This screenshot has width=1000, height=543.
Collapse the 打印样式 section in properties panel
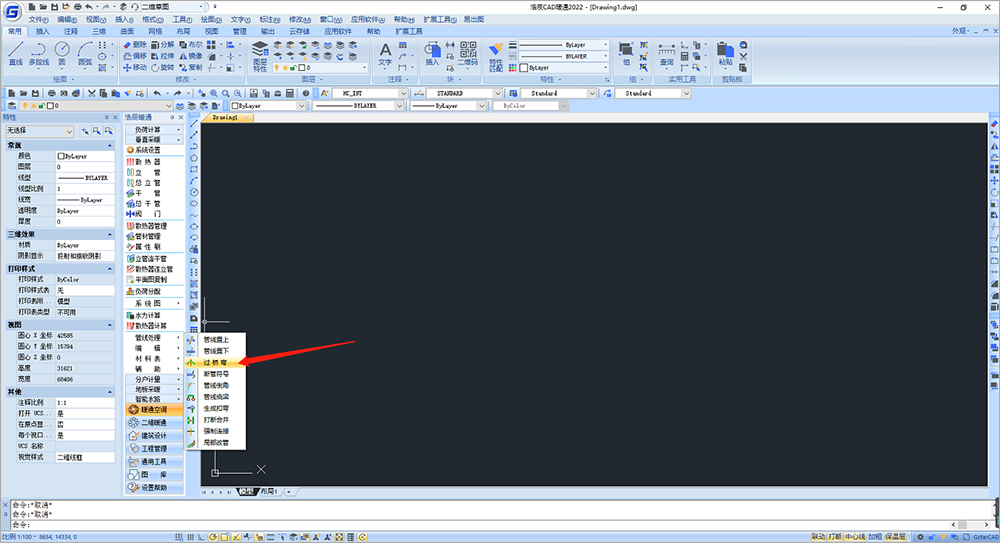click(110, 269)
